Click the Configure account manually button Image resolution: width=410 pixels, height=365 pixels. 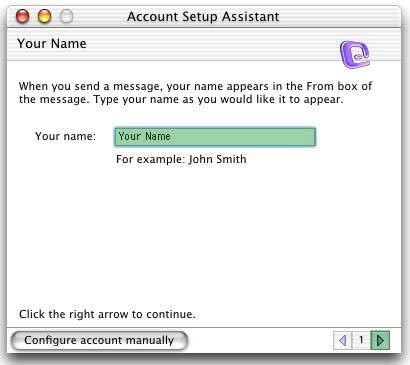99,341
